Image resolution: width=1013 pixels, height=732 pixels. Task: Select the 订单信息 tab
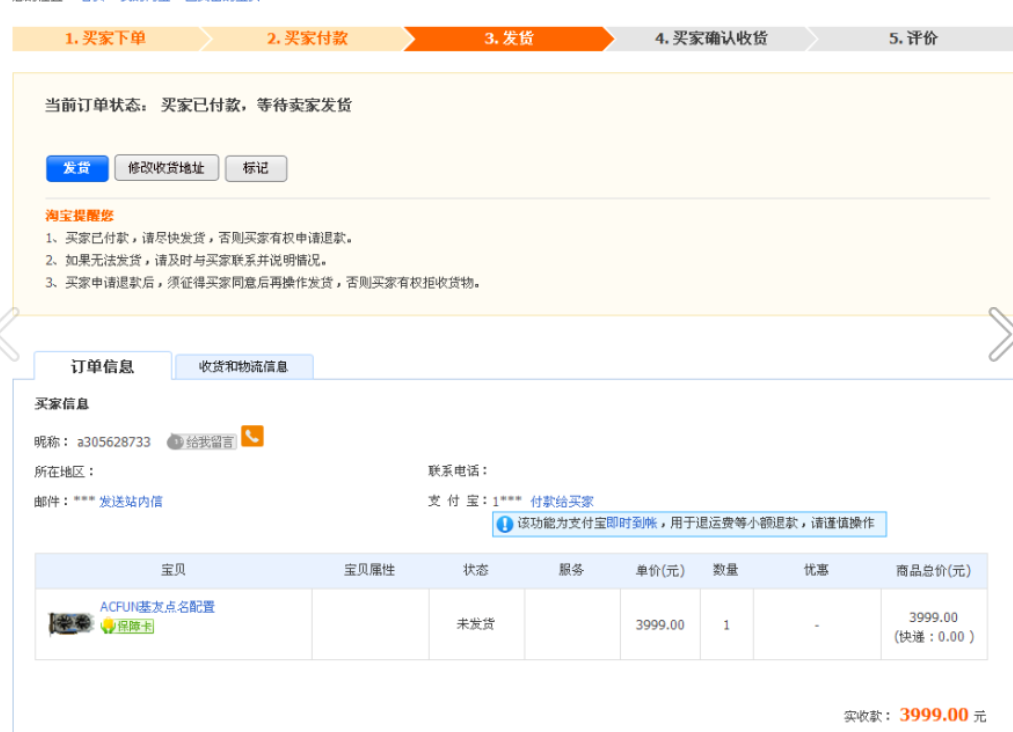103,366
